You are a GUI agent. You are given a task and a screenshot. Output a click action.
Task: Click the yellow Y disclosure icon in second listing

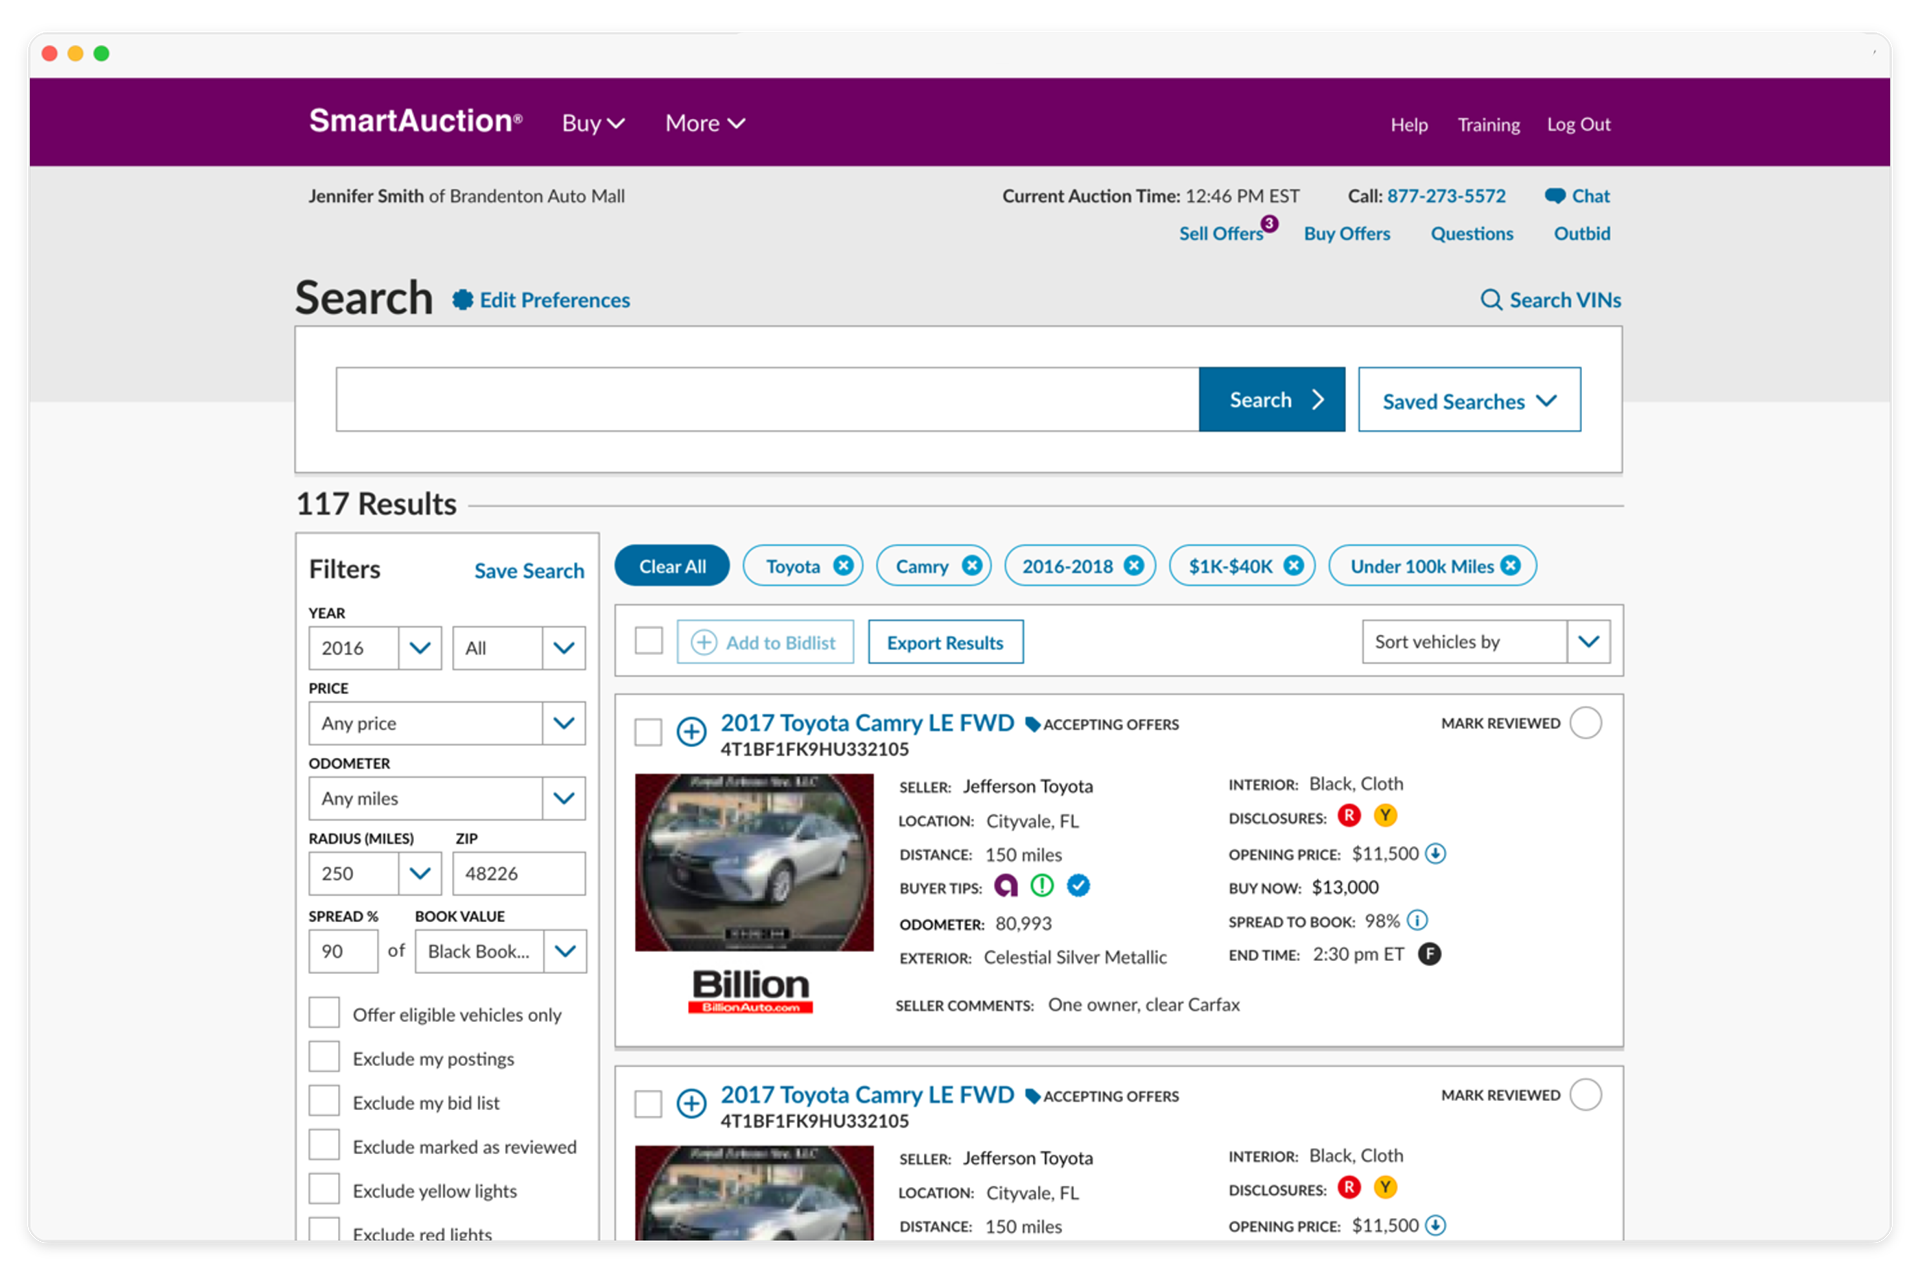[x=1385, y=1188]
